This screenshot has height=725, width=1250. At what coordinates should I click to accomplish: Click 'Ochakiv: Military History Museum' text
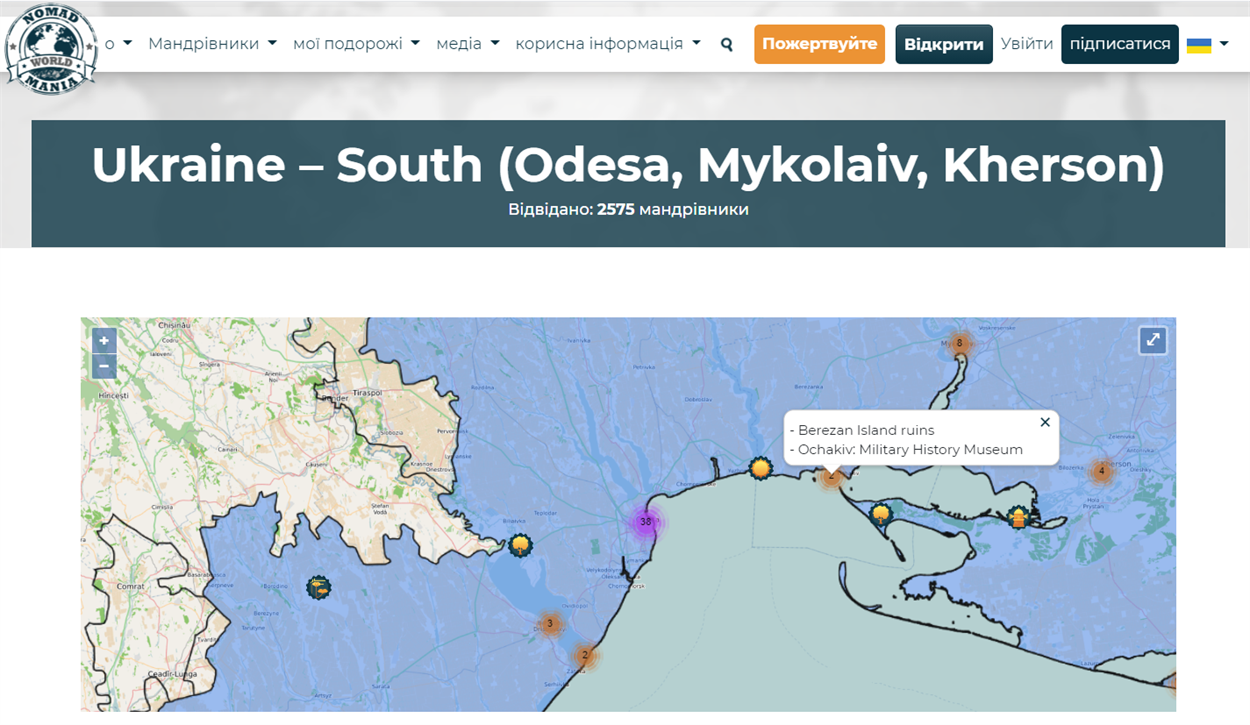910,449
